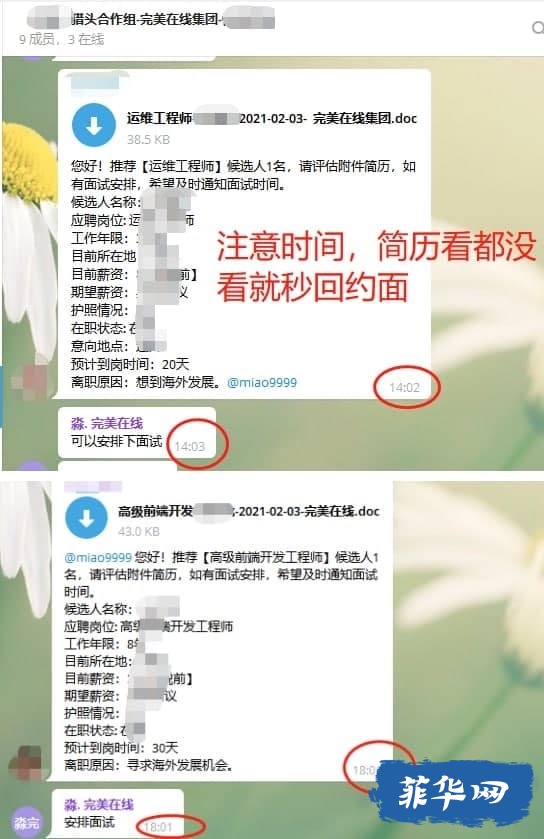Click the 9 成员, 3 在线 member count

pos(62,40)
